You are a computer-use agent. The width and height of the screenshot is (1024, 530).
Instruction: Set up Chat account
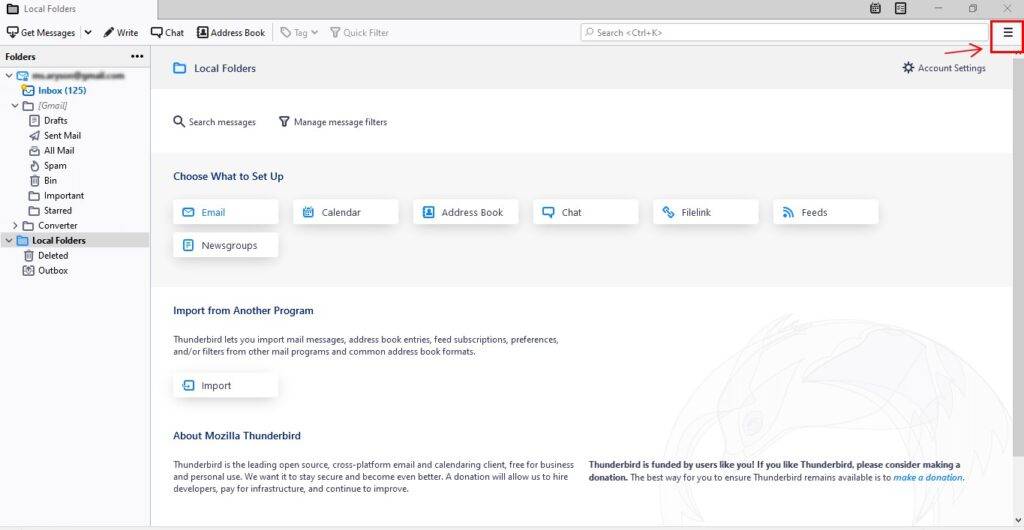coord(586,212)
